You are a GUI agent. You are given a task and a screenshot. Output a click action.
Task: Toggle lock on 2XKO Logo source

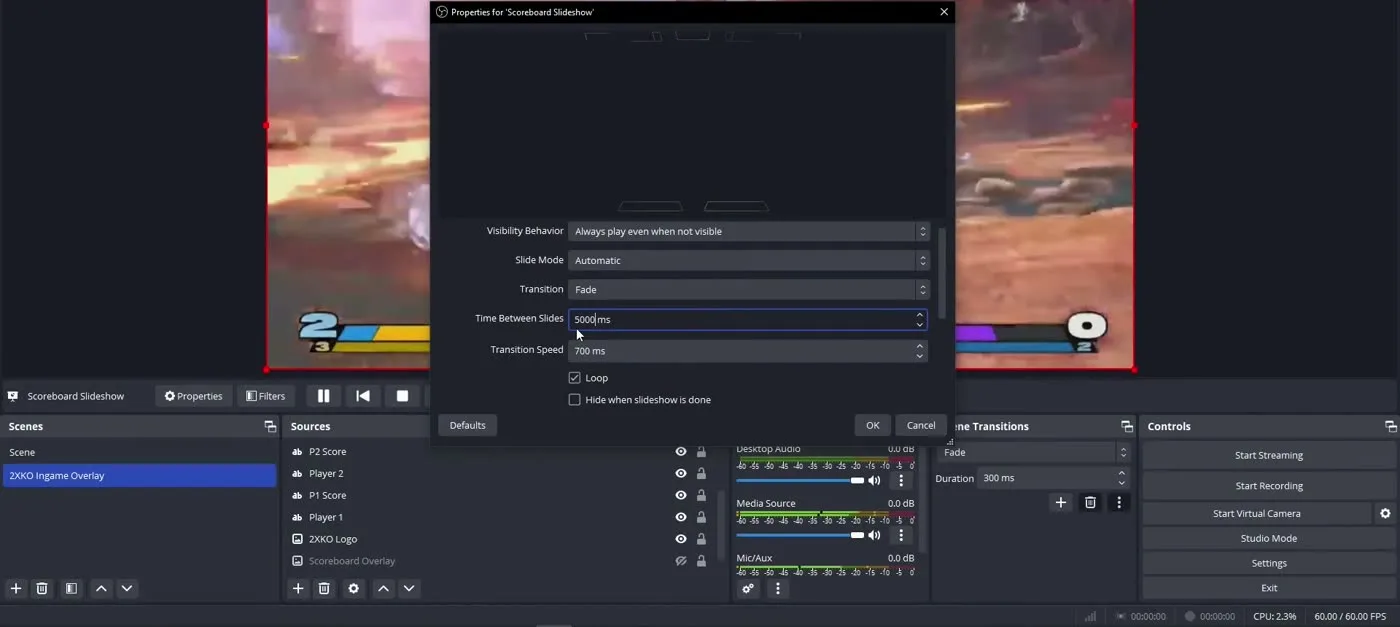pyautogui.click(x=701, y=539)
